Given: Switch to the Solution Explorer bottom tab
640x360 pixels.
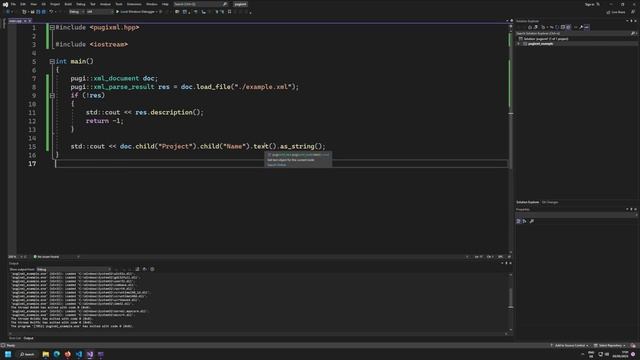Looking at the screenshot, I should (527, 202).
